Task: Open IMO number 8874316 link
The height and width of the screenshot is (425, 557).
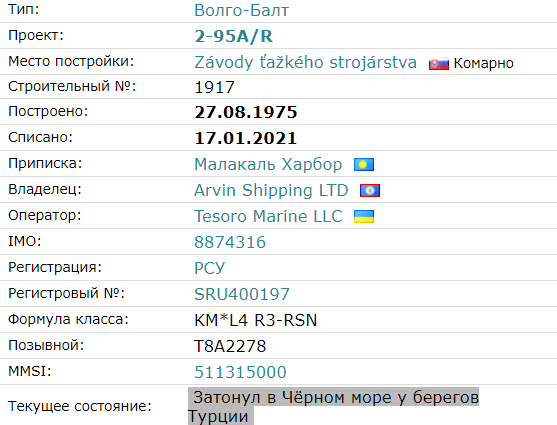Action: (230, 242)
